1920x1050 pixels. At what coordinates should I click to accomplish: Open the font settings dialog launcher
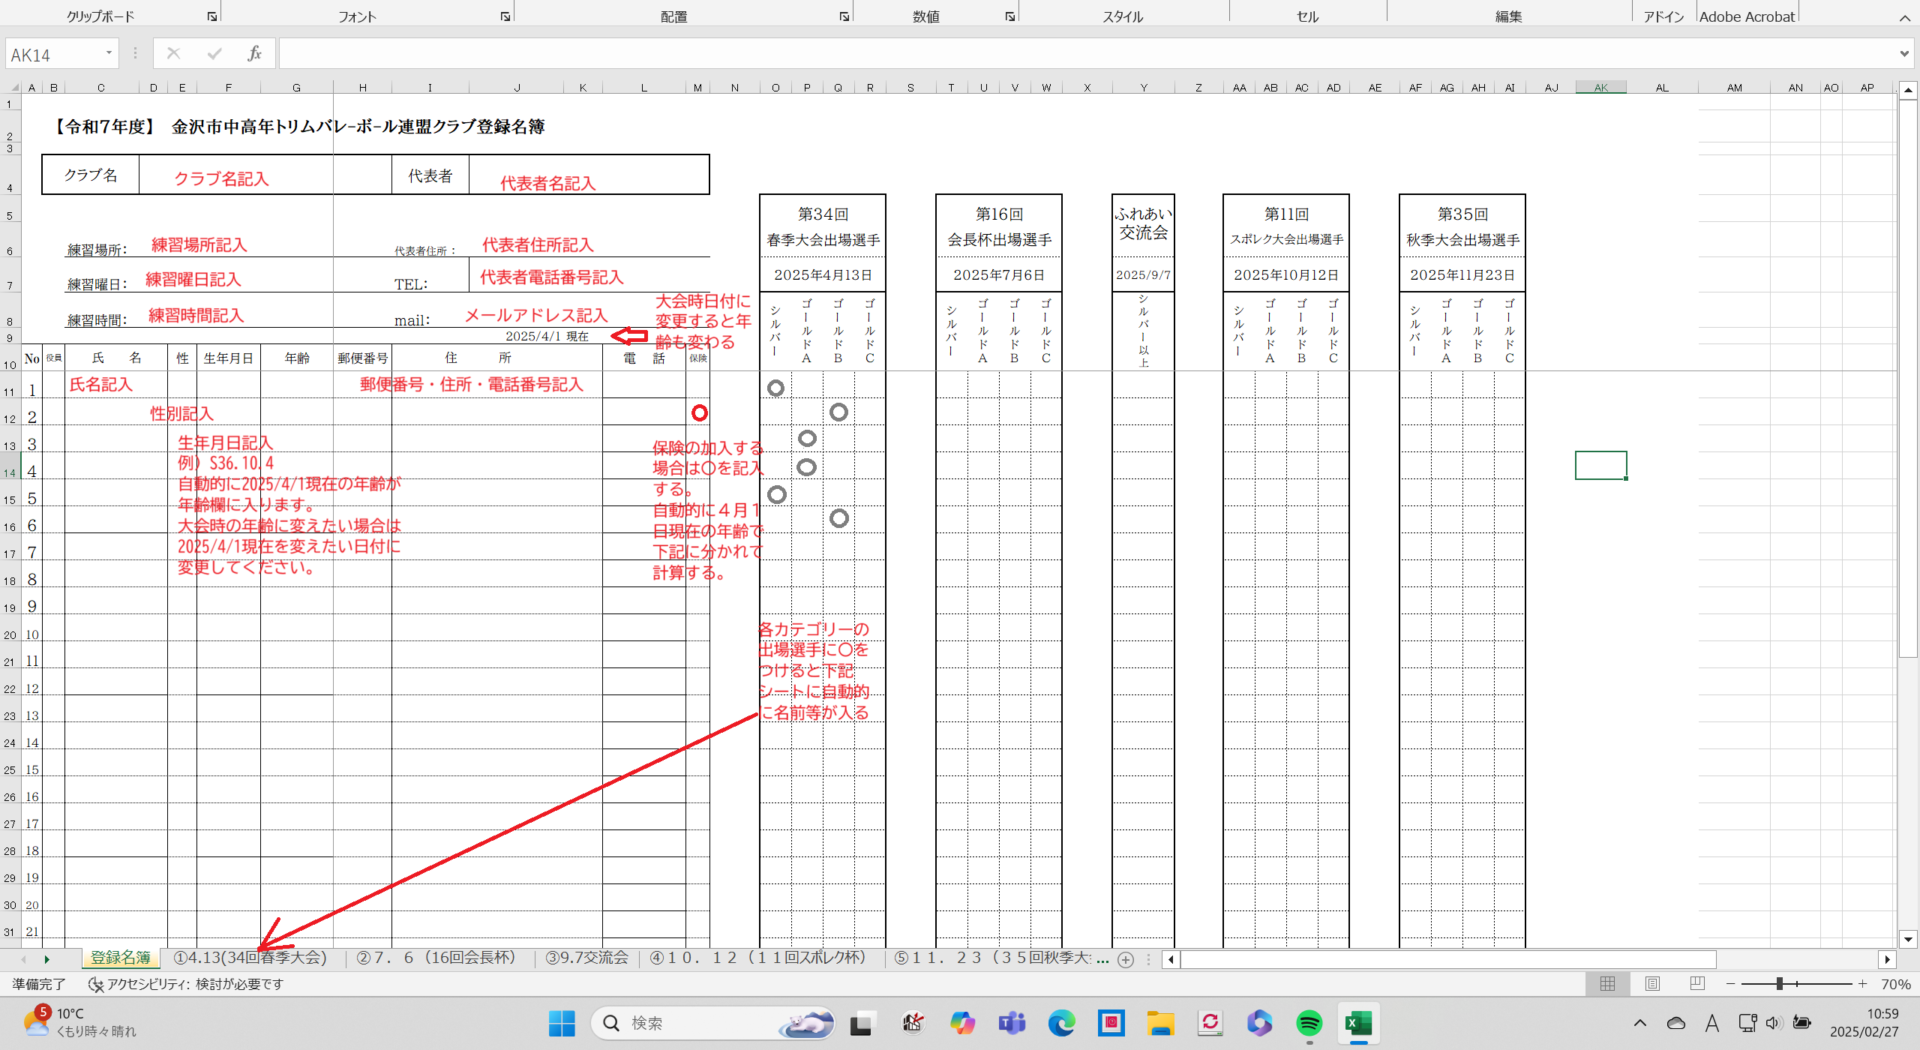point(505,17)
